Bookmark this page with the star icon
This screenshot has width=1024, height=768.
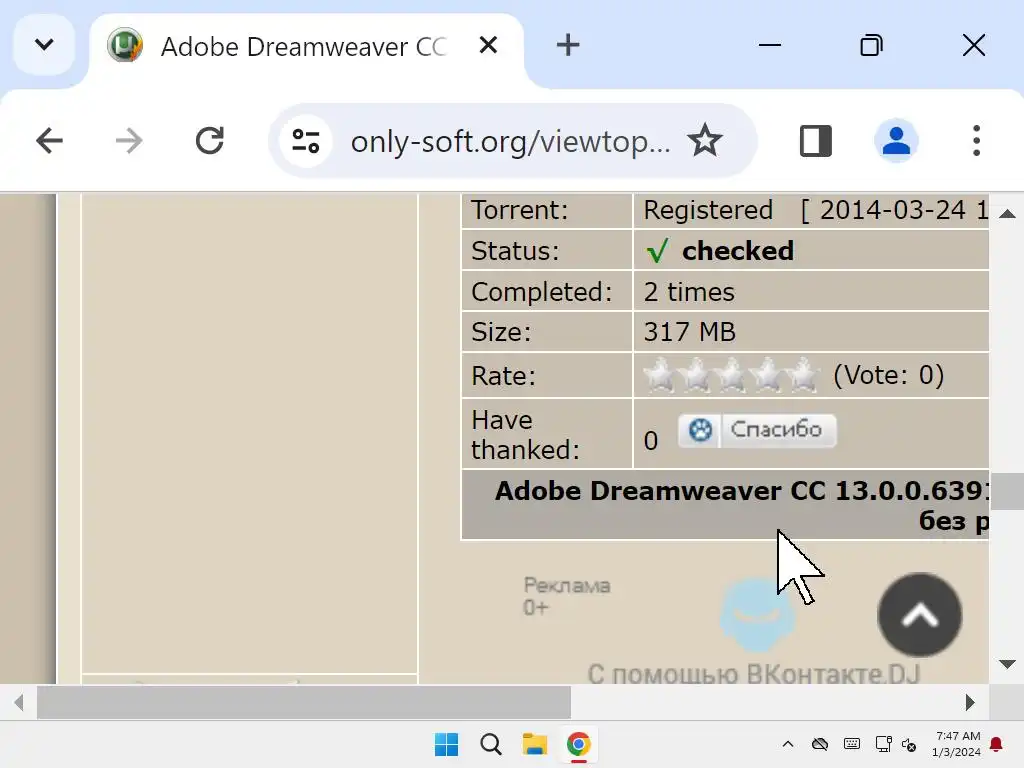tap(705, 140)
